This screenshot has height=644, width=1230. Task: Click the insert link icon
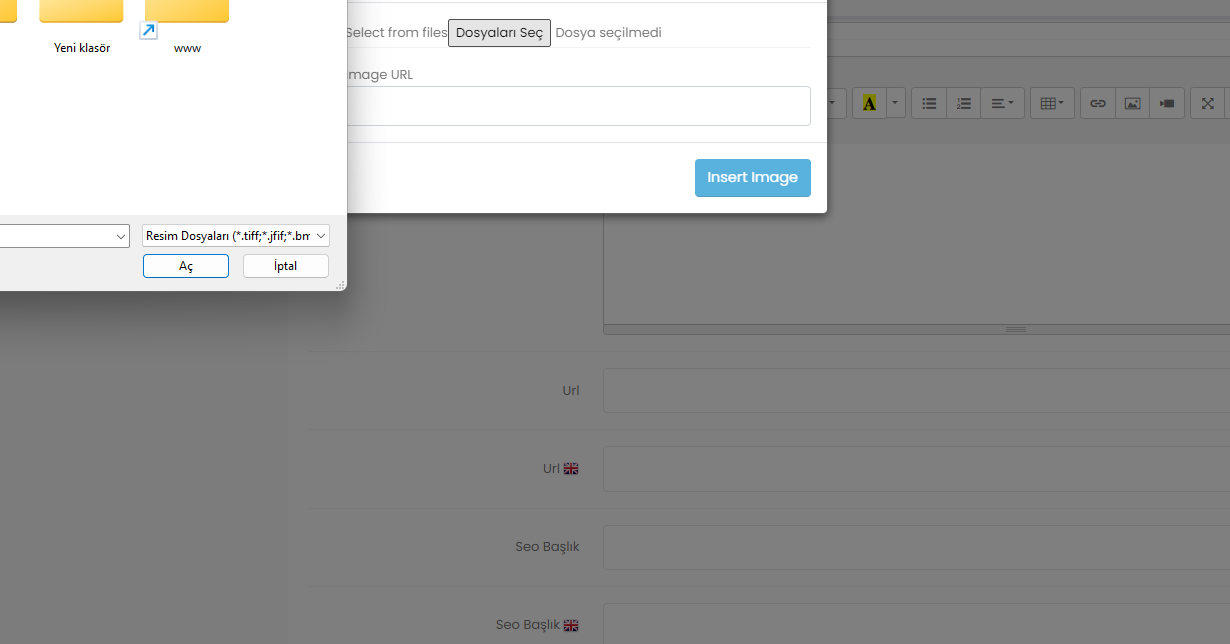click(x=1097, y=103)
